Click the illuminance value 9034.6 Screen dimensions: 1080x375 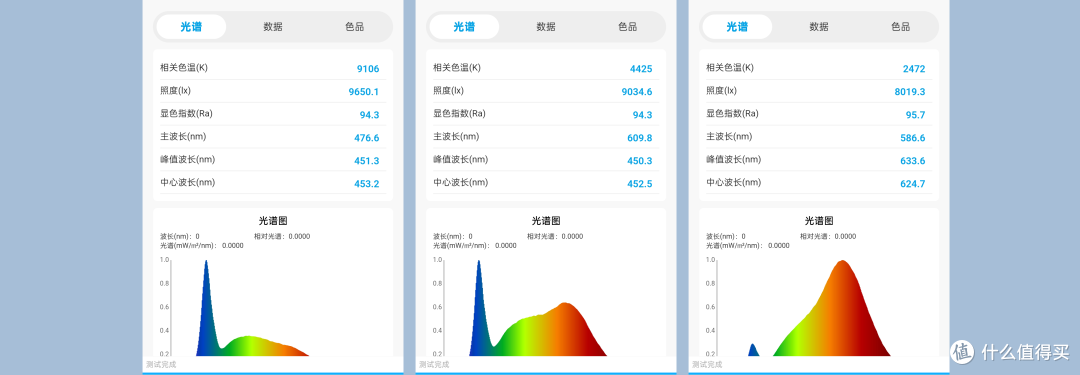point(636,92)
